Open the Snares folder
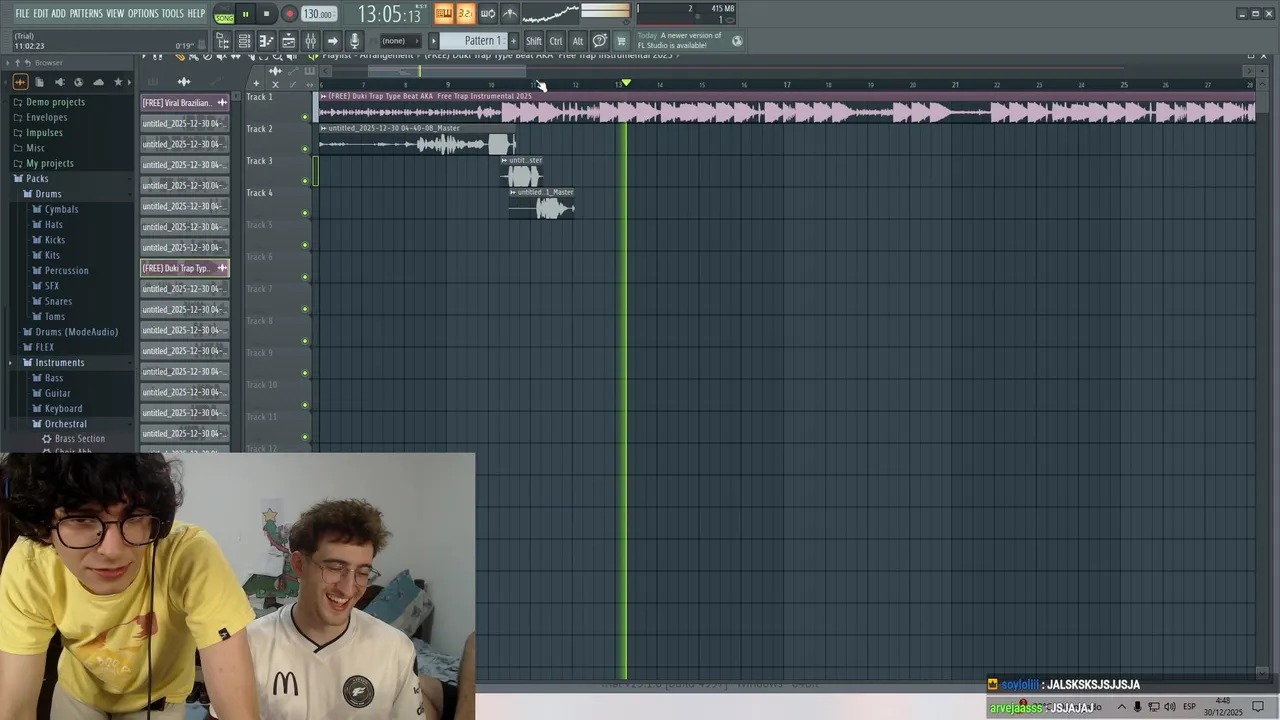The height and width of the screenshot is (720, 1280). [x=58, y=301]
